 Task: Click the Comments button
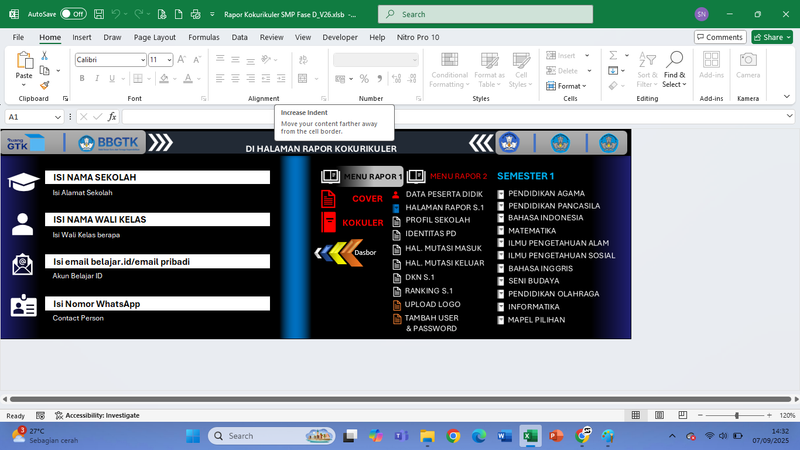(x=719, y=37)
